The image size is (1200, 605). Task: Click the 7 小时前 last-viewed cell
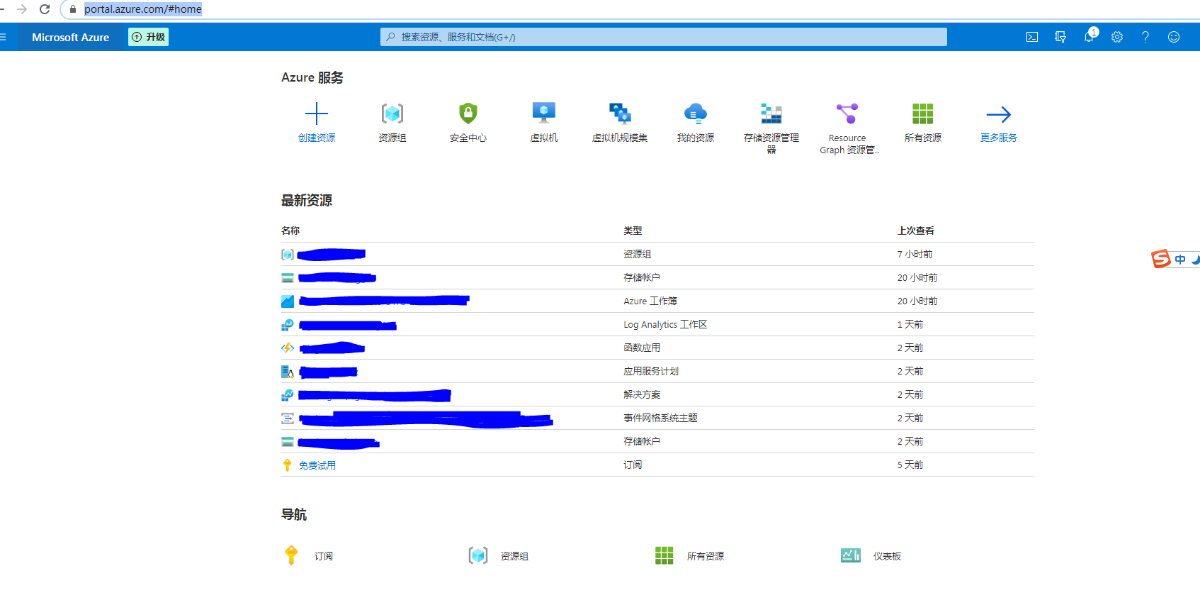tap(915, 254)
